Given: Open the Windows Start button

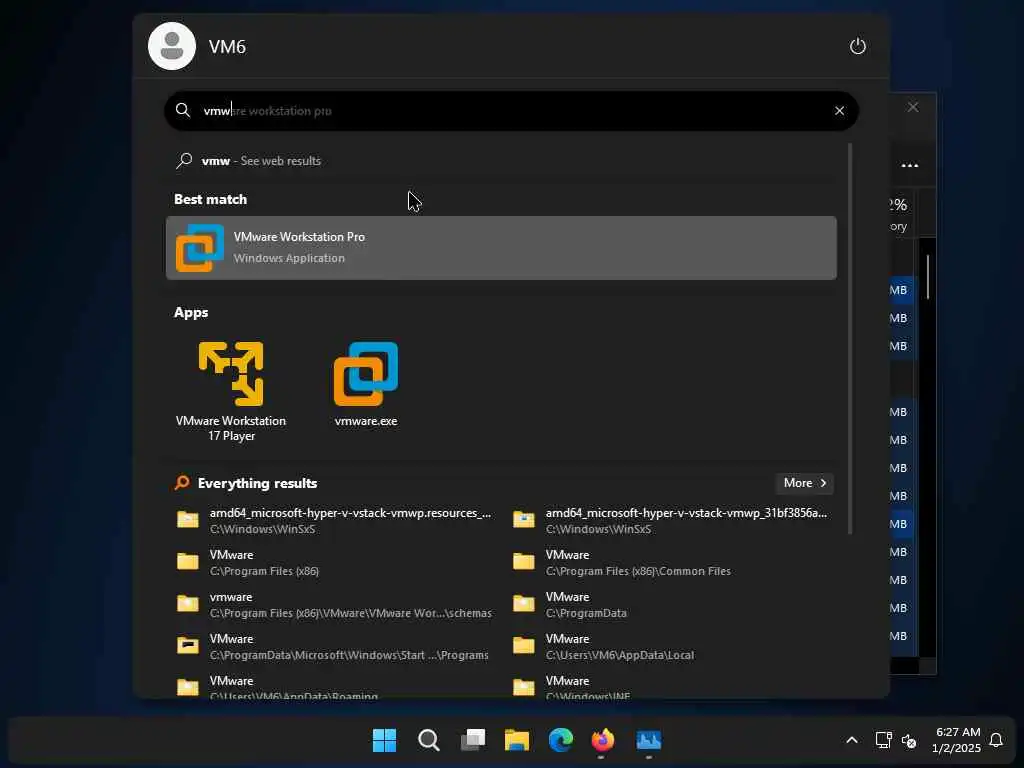Looking at the screenshot, I should click(x=384, y=740).
